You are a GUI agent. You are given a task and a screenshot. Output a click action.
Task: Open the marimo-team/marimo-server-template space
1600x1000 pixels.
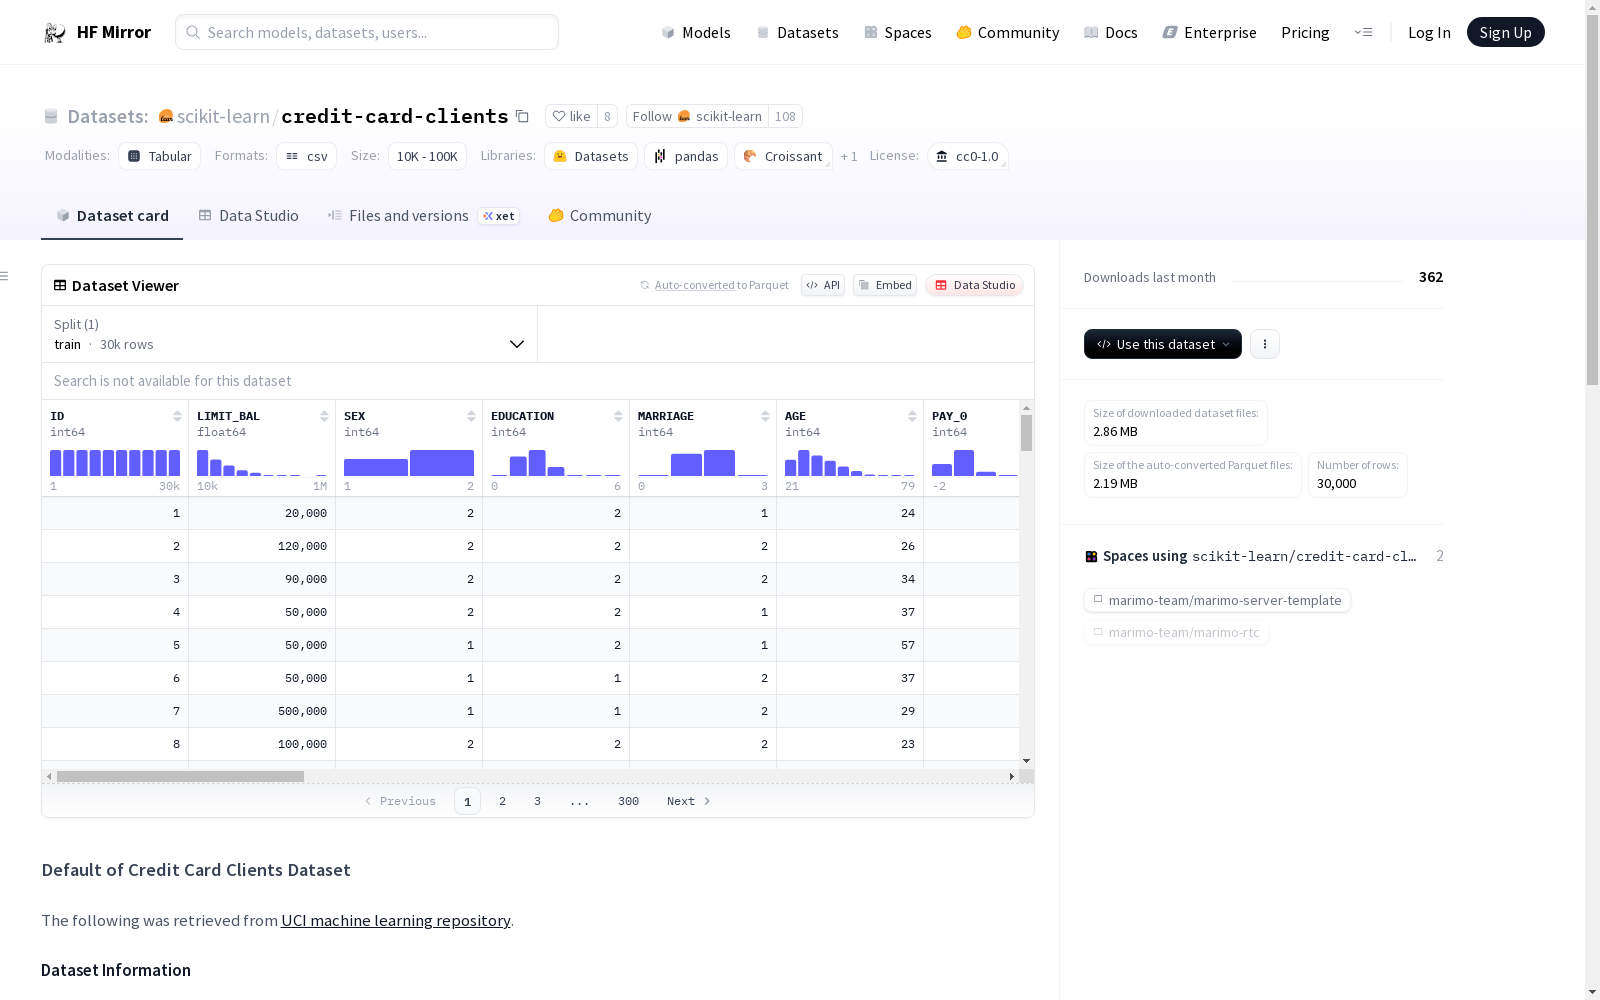(1217, 600)
